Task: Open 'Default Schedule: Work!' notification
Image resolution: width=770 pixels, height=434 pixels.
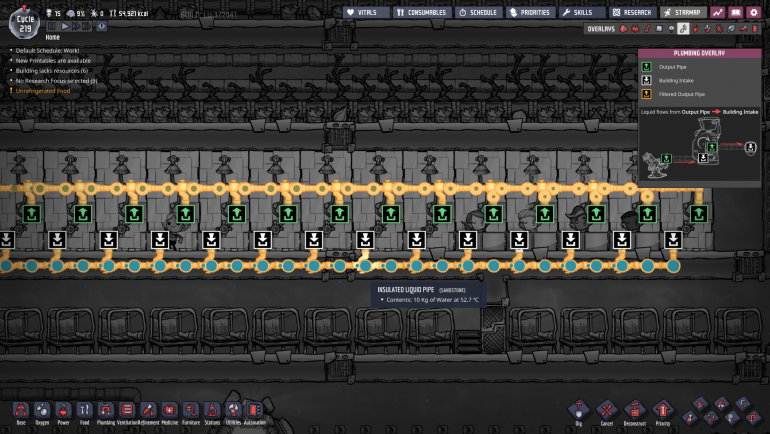Action: [x=47, y=51]
